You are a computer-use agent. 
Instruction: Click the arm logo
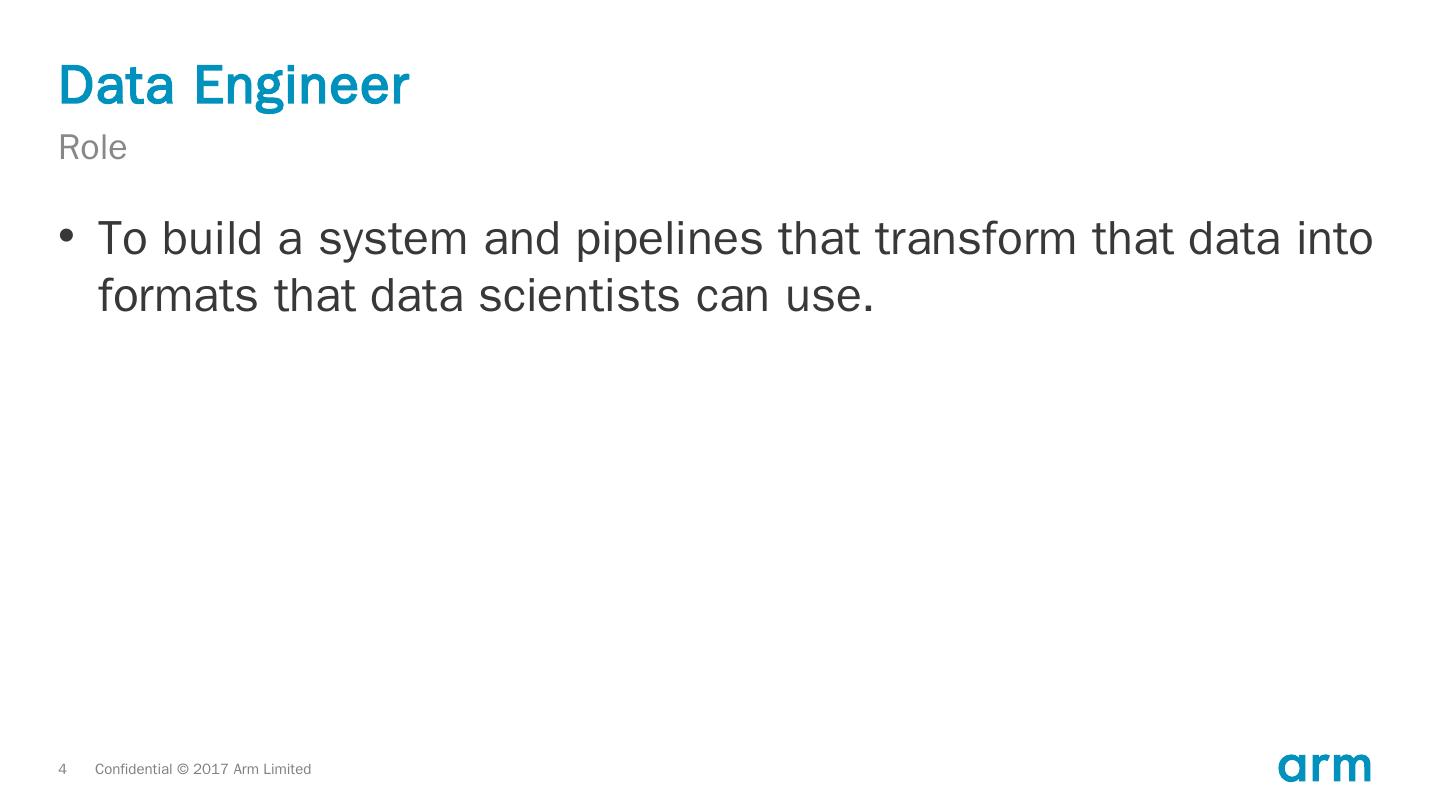pos(1324,767)
